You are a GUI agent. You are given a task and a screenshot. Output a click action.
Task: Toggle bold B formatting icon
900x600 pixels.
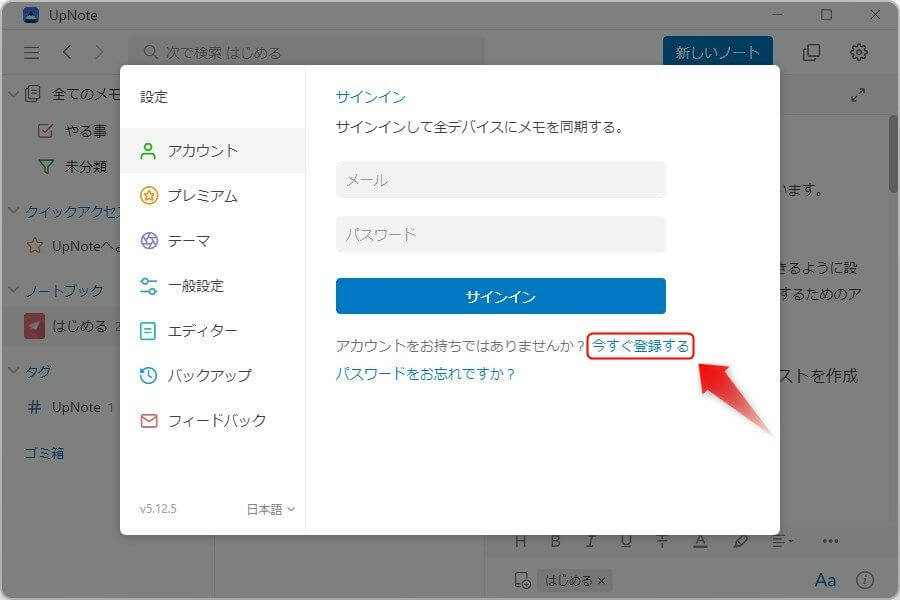(555, 541)
